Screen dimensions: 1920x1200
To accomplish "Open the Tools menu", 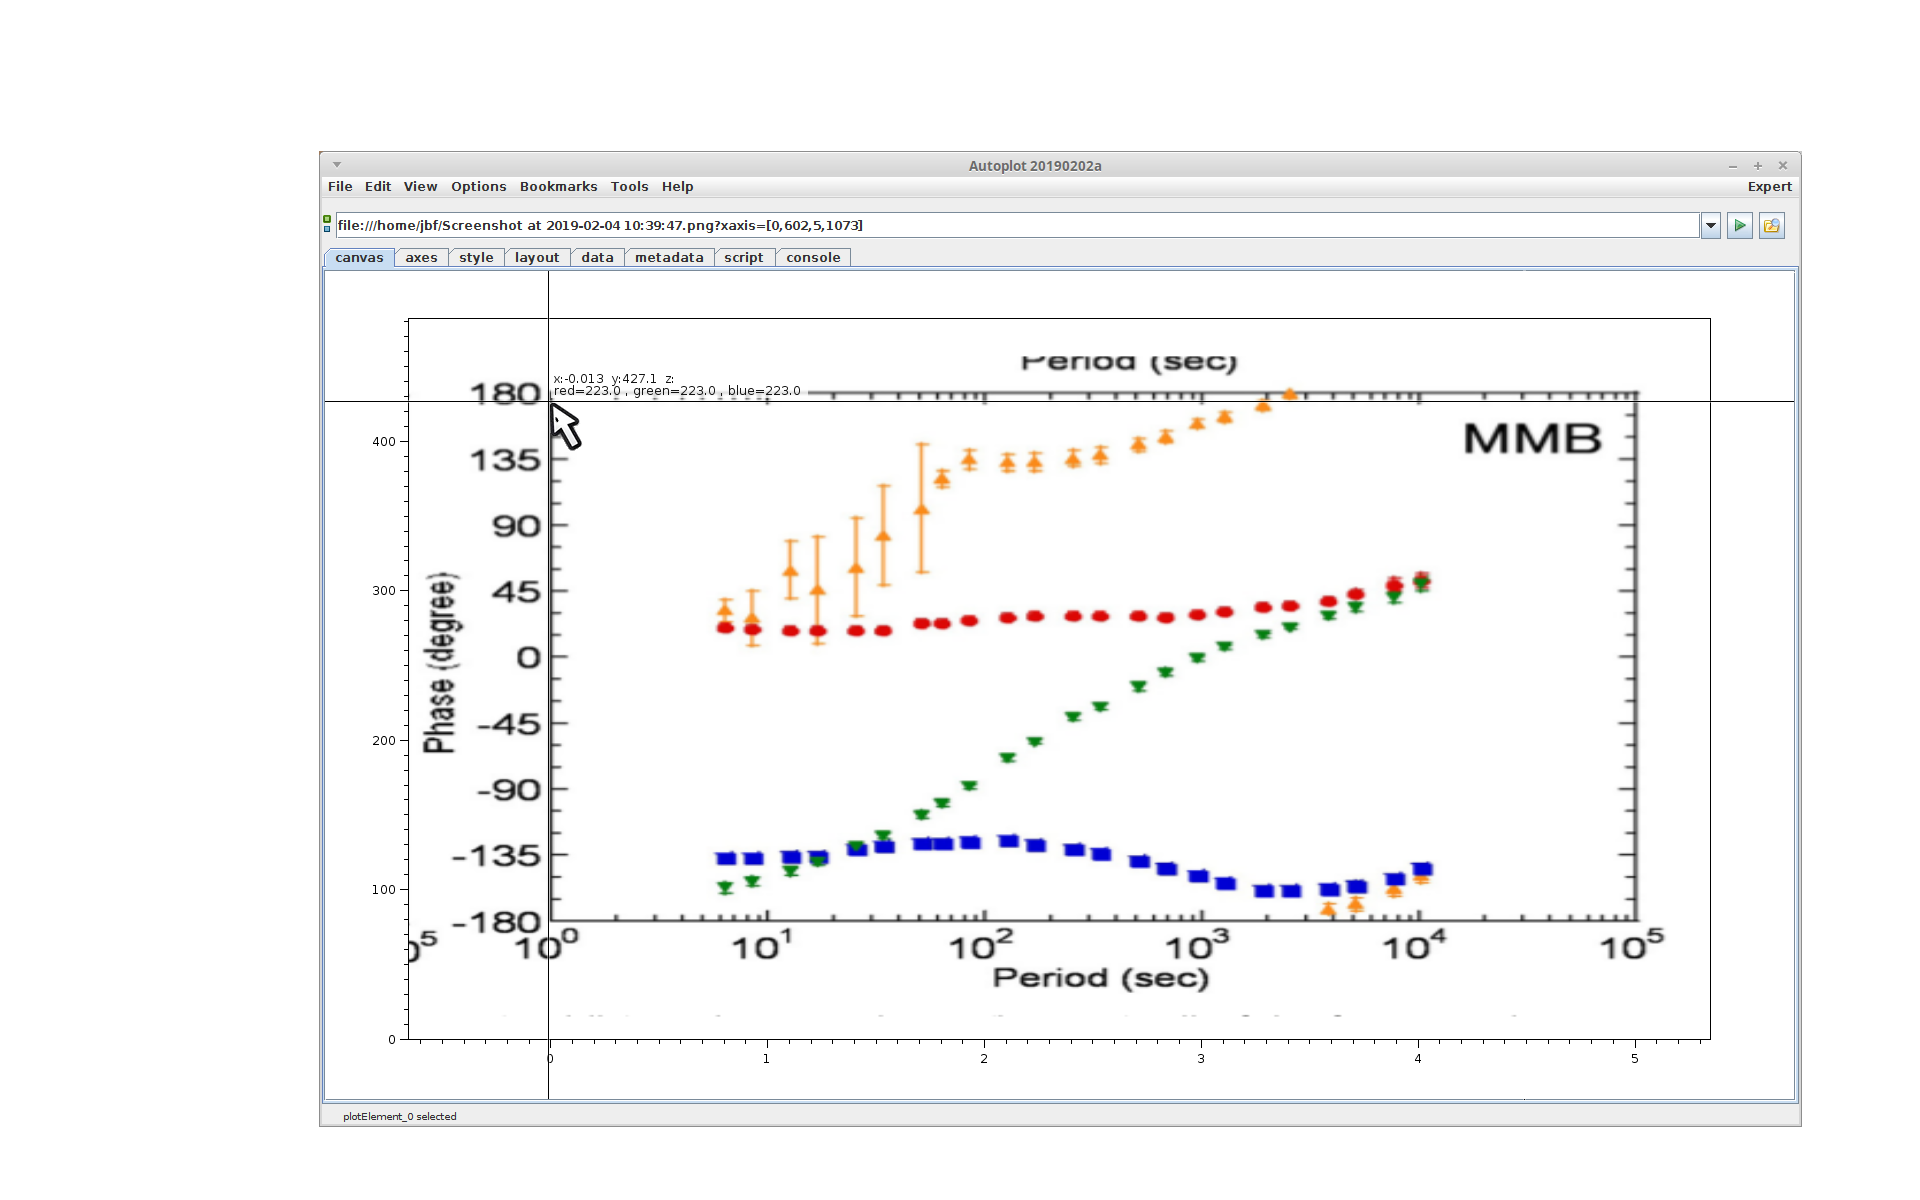I will click(629, 187).
